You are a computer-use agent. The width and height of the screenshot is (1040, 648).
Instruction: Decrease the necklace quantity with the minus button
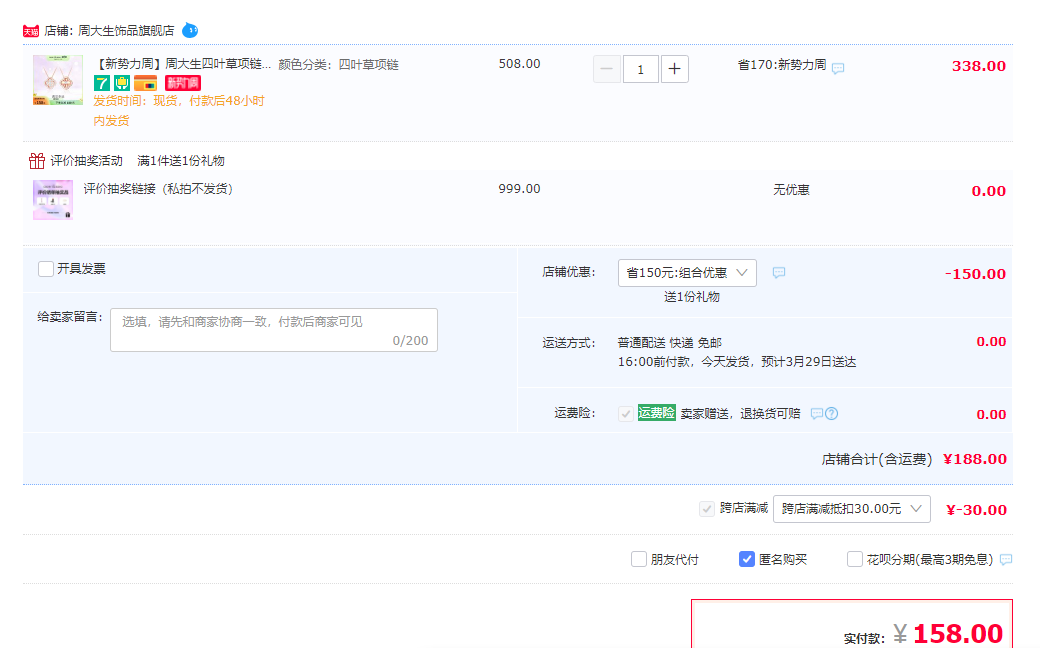click(x=606, y=69)
